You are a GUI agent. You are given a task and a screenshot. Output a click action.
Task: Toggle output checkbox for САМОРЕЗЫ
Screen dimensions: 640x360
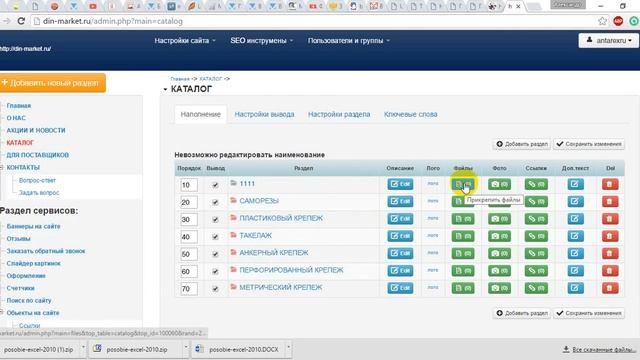215,202
